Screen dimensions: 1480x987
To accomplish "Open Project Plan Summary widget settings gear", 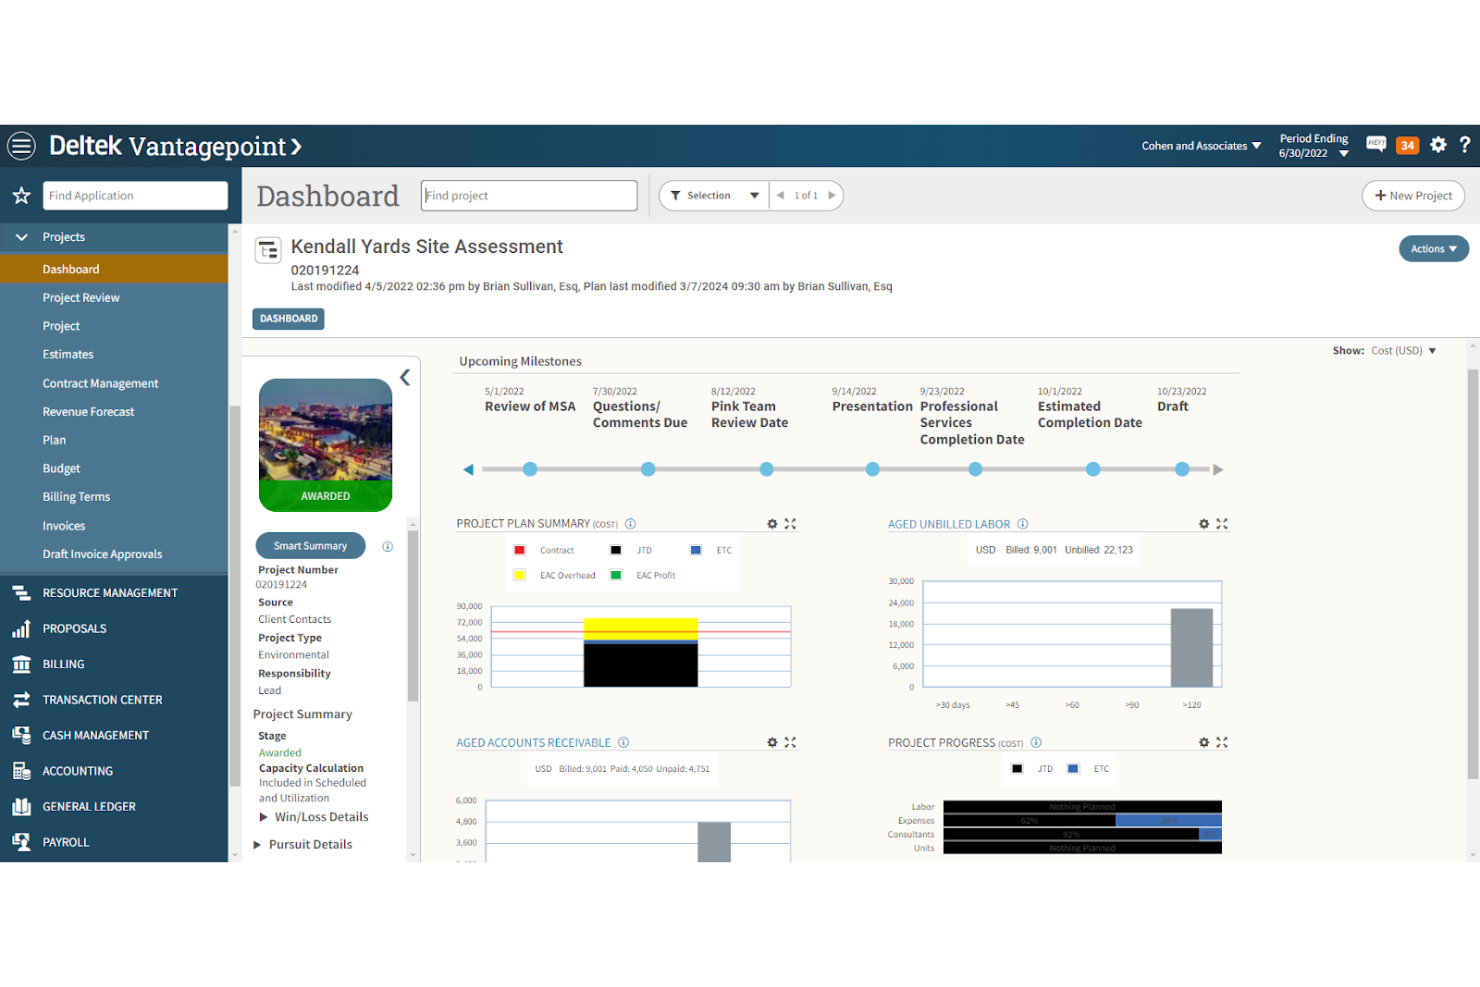I will click(771, 523).
